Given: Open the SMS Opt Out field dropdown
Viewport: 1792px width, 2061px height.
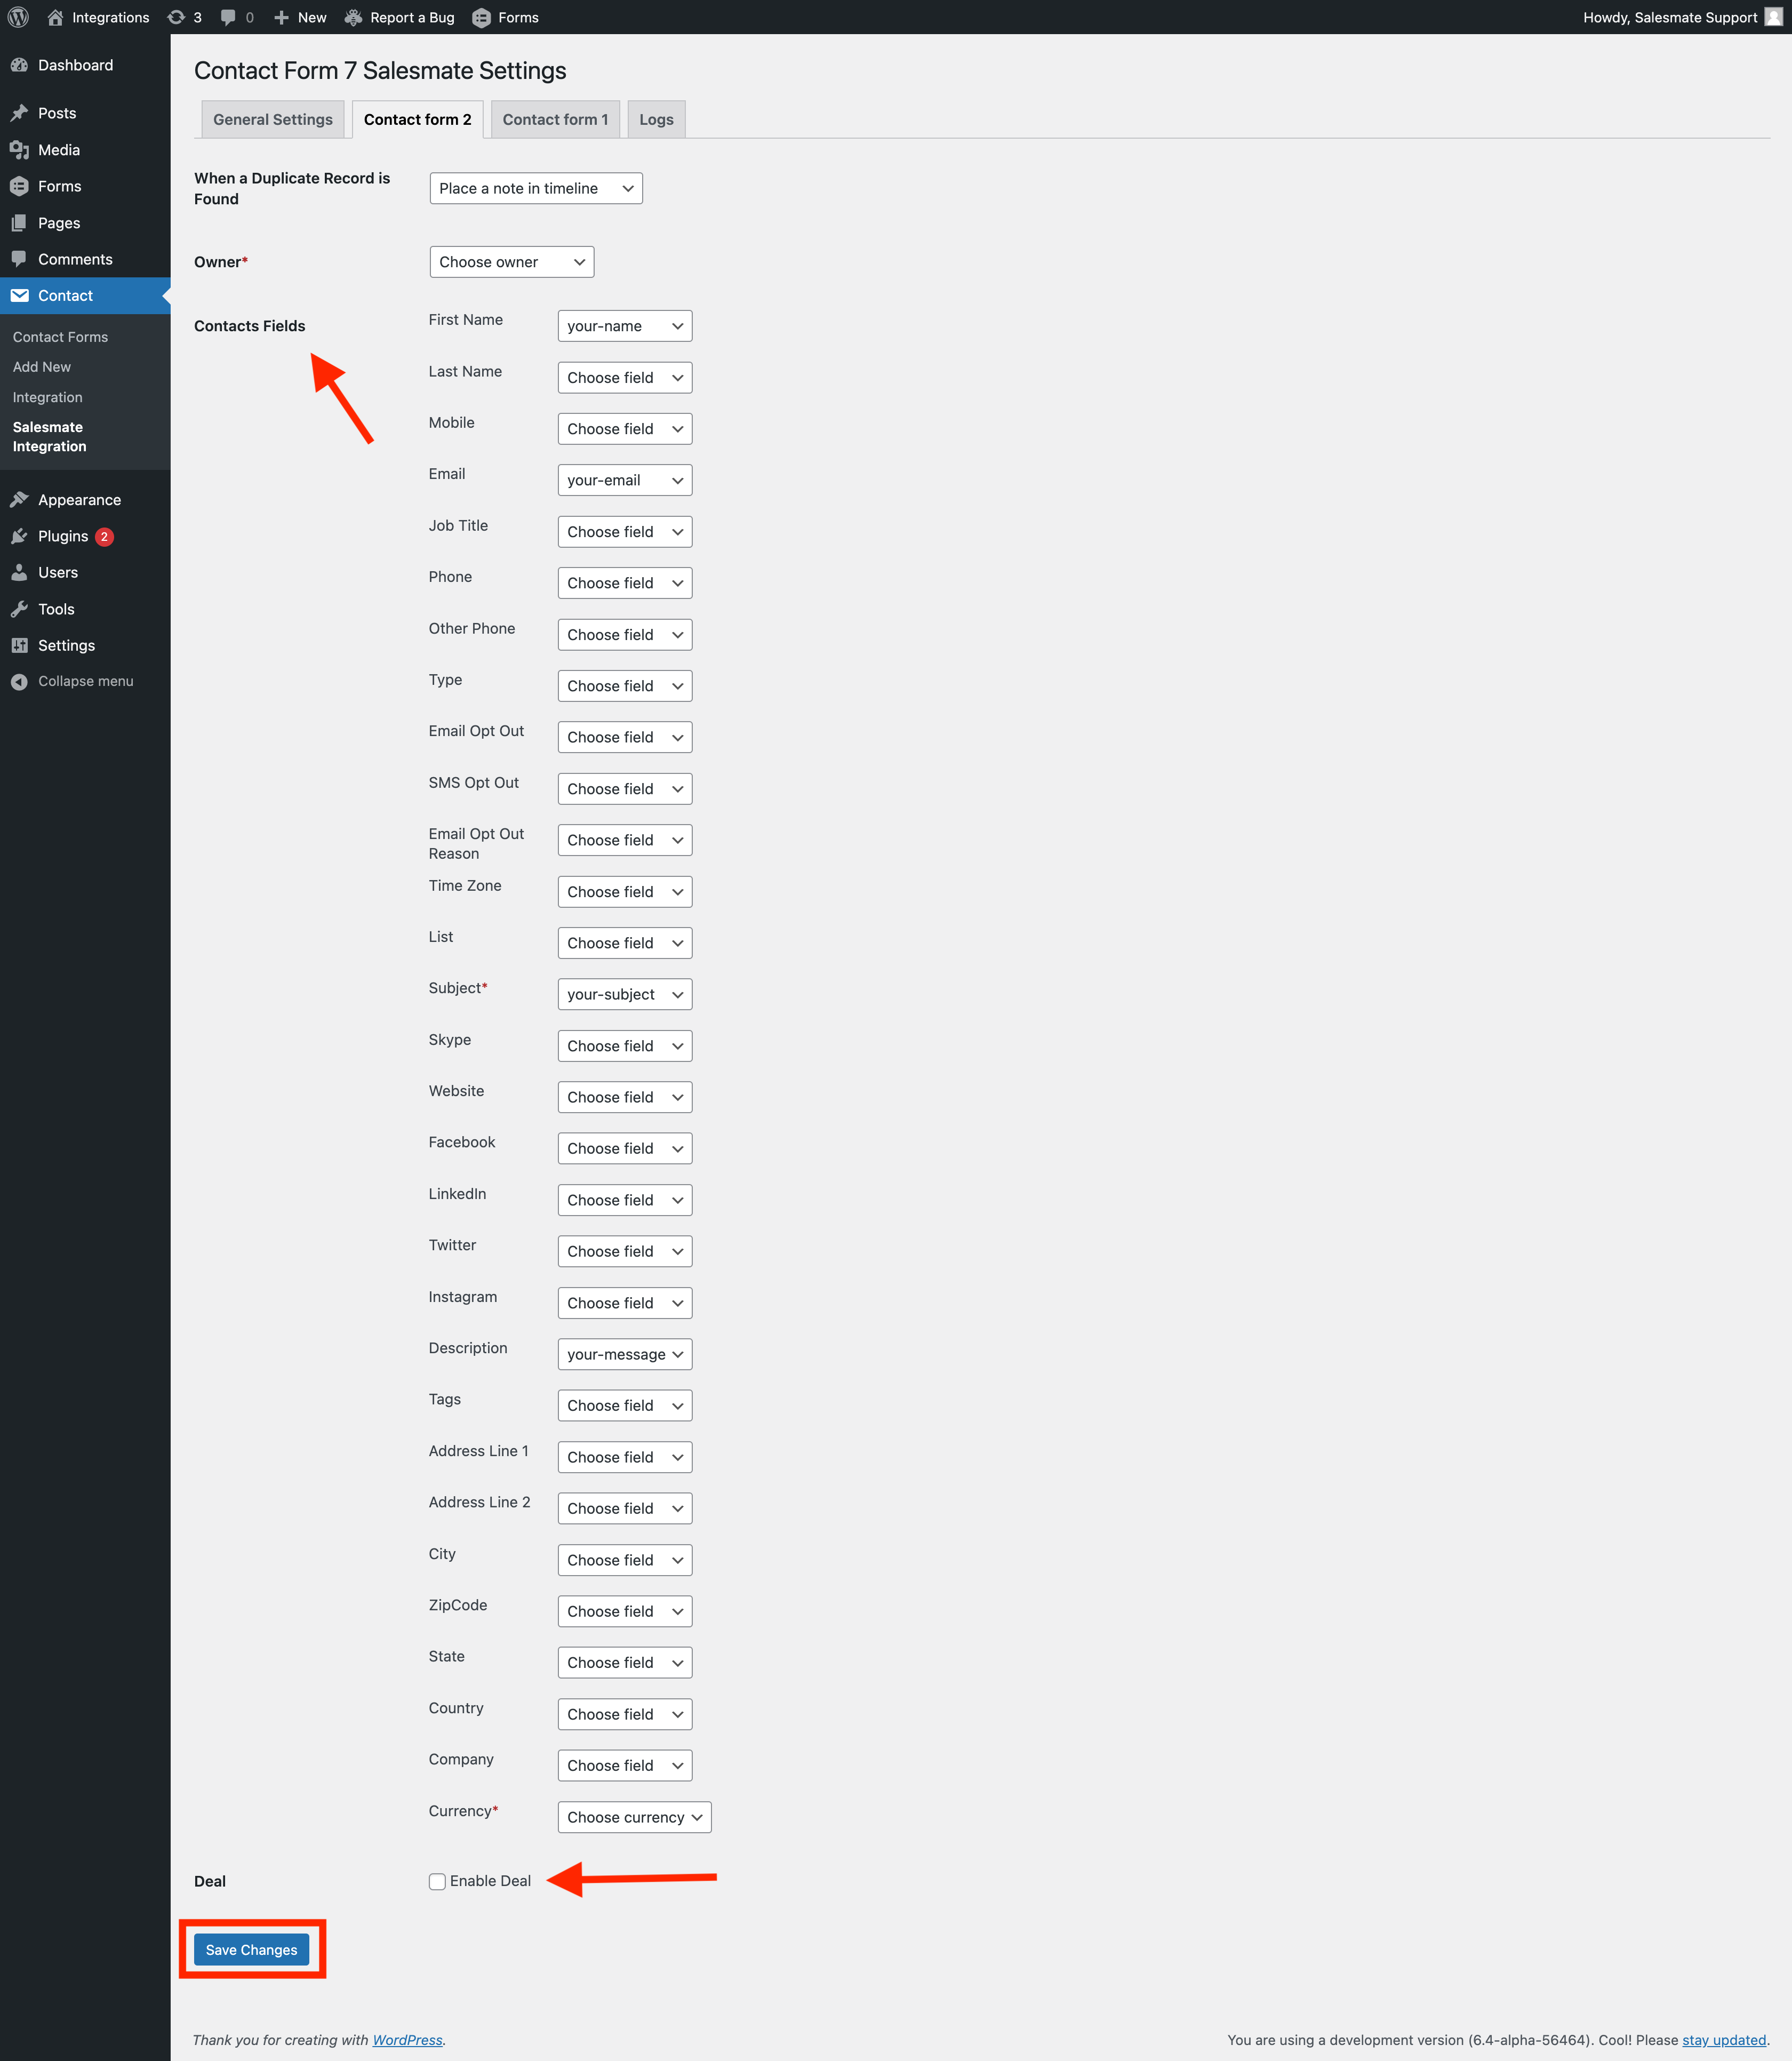Looking at the screenshot, I should (625, 789).
